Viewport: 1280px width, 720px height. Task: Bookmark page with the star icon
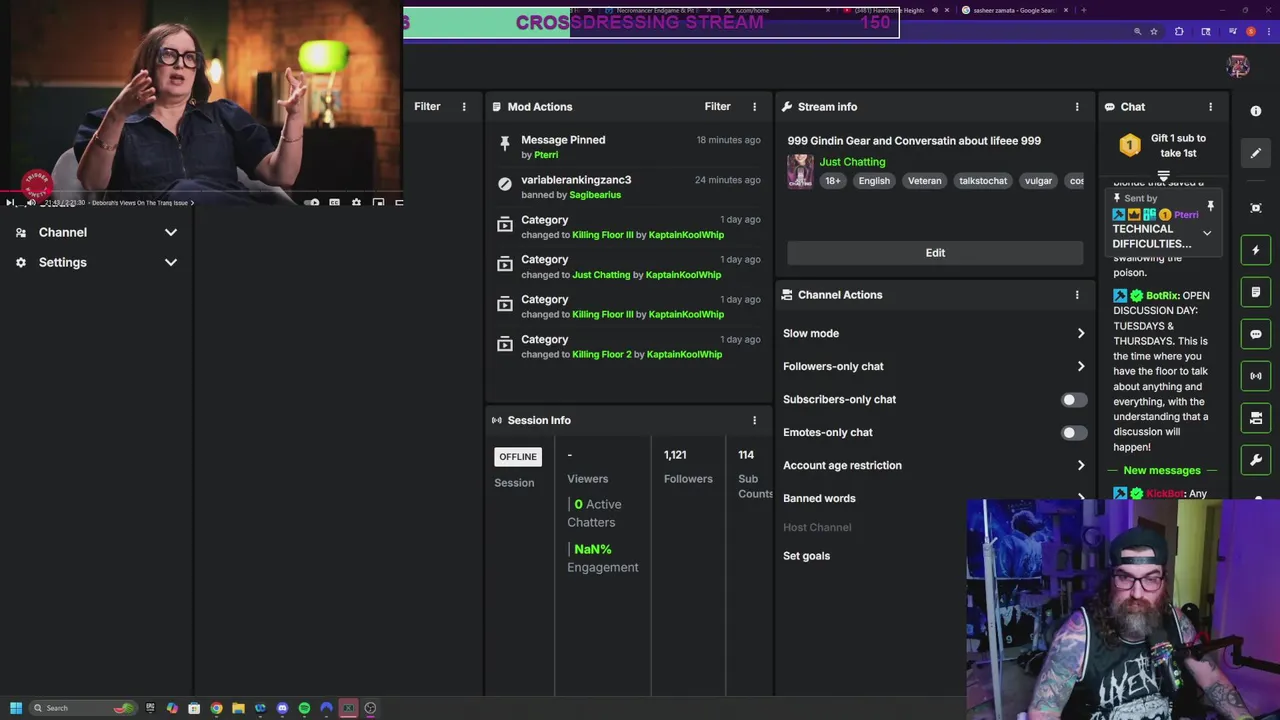[1154, 32]
